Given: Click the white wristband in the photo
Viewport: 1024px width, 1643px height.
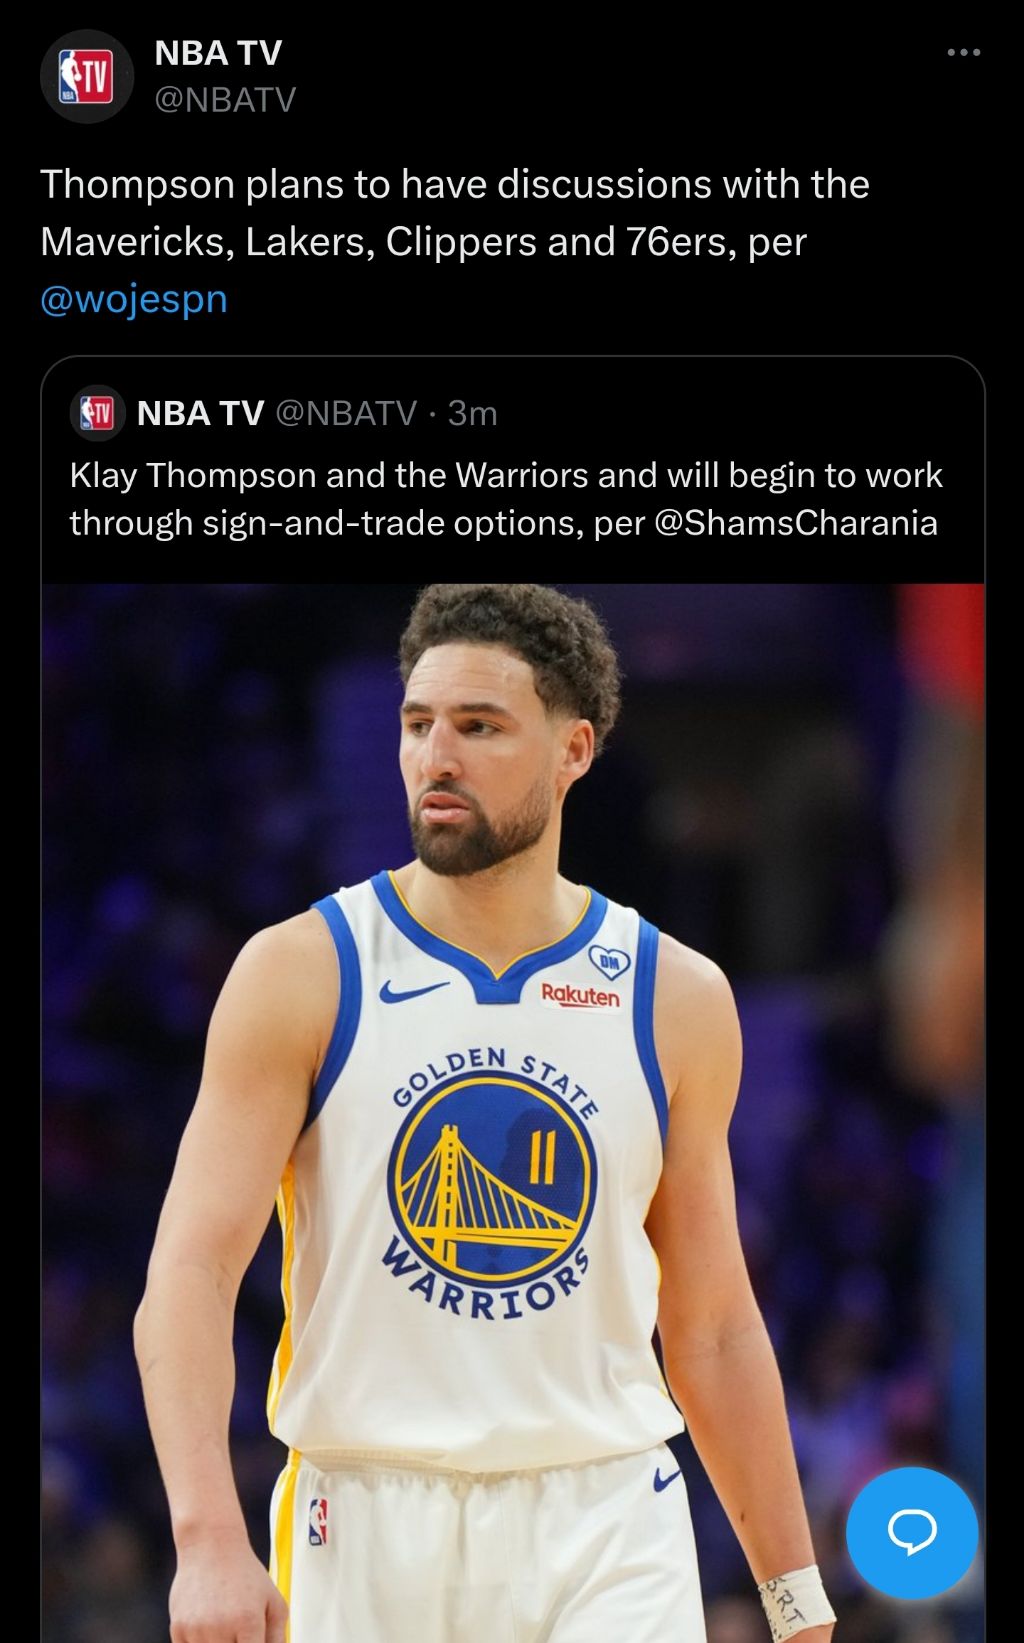Looking at the screenshot, I should tap(795, 1597).
